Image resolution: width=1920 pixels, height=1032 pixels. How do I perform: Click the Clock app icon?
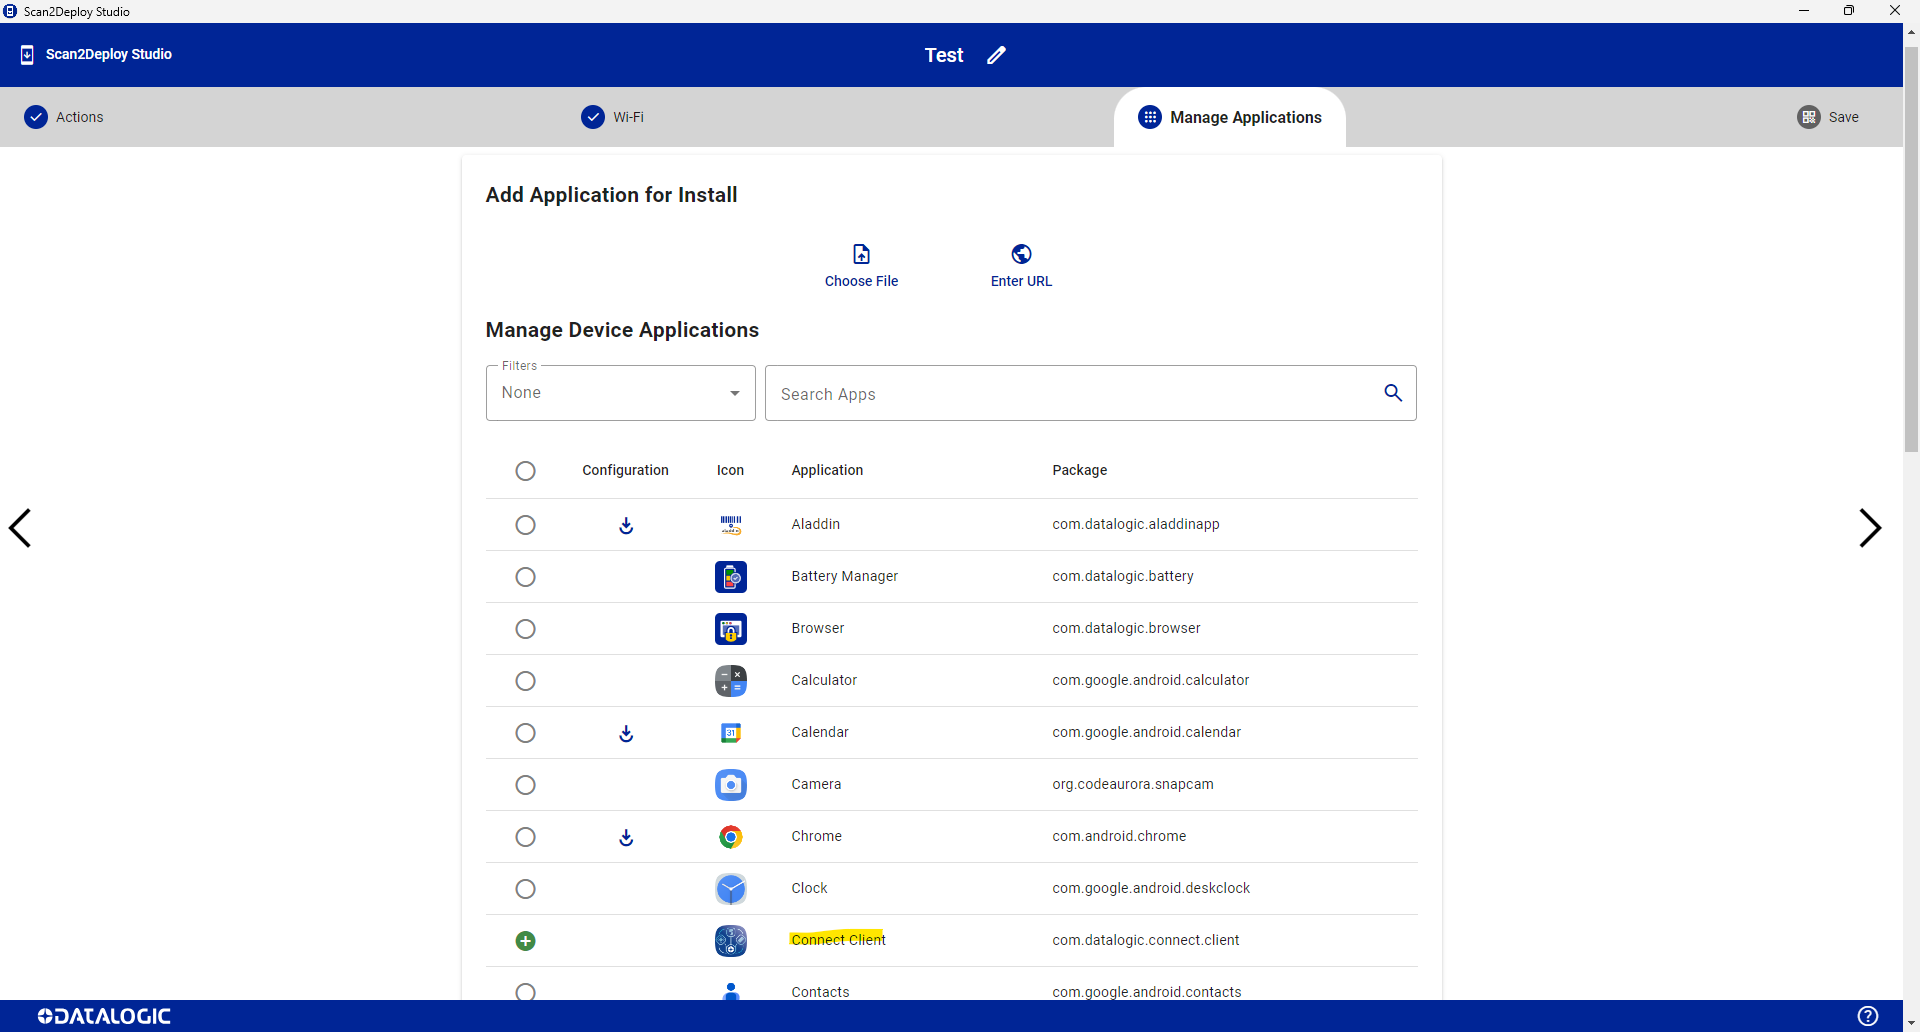(731, 889)
